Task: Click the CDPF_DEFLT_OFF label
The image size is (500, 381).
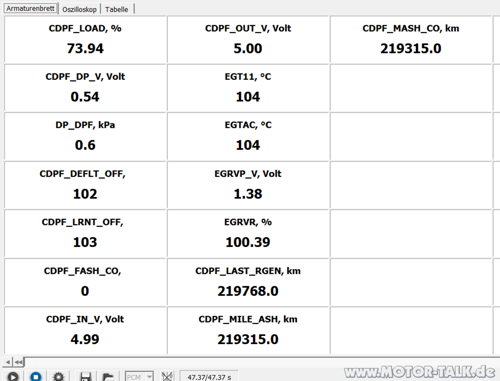Action: tap(82, 174)
